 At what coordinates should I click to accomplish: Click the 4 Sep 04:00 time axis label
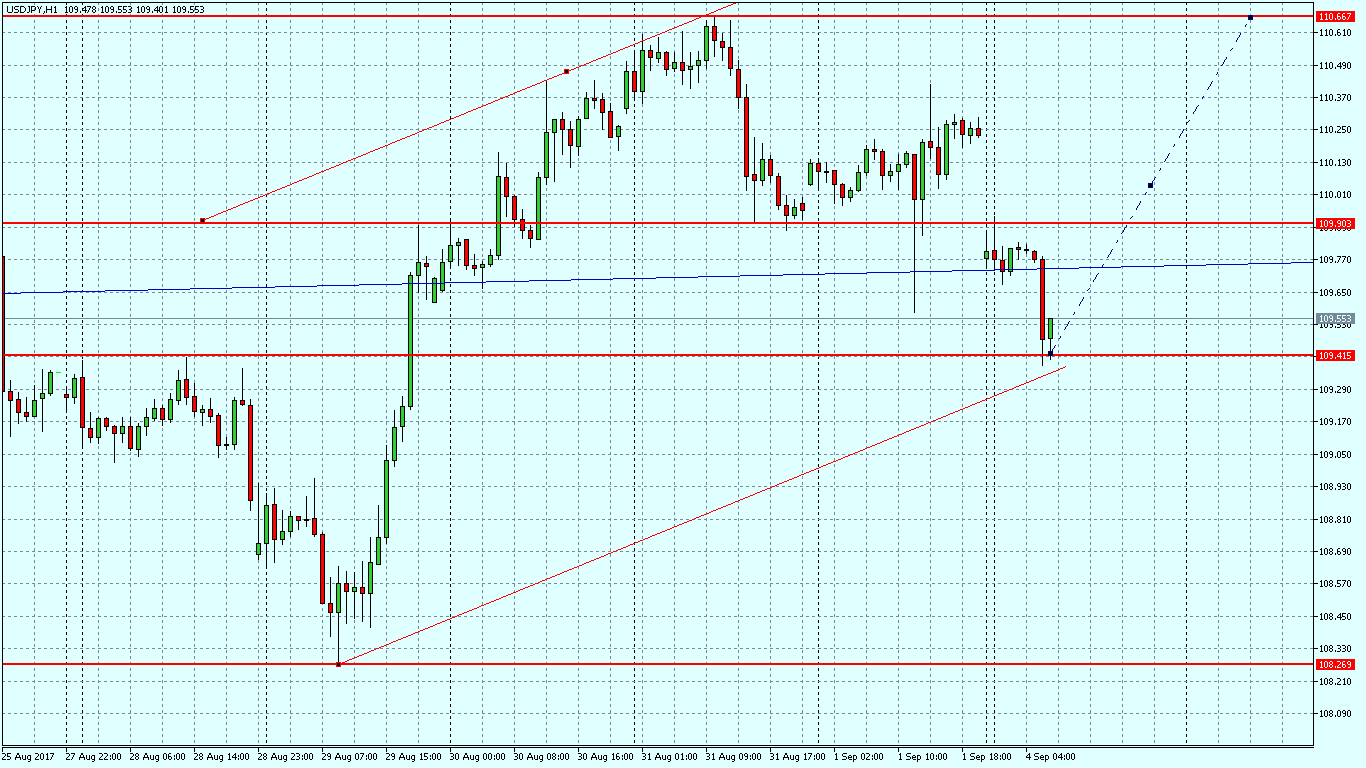(x=1049, y=757)
